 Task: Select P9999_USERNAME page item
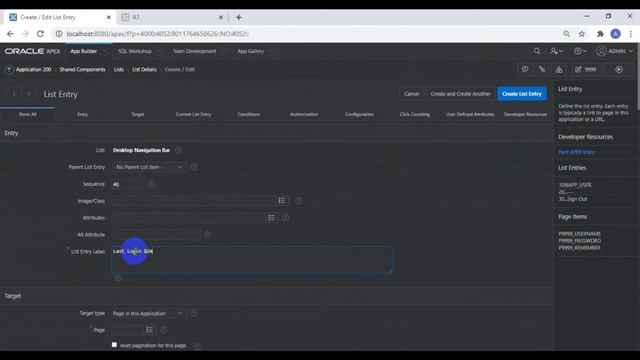pos(579,234)
